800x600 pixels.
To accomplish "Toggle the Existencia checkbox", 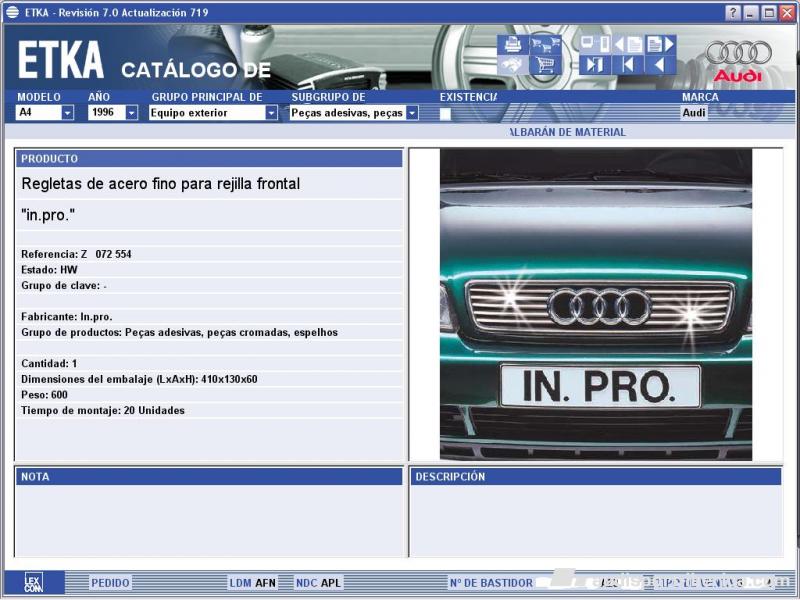I will [x=445, y=114].
